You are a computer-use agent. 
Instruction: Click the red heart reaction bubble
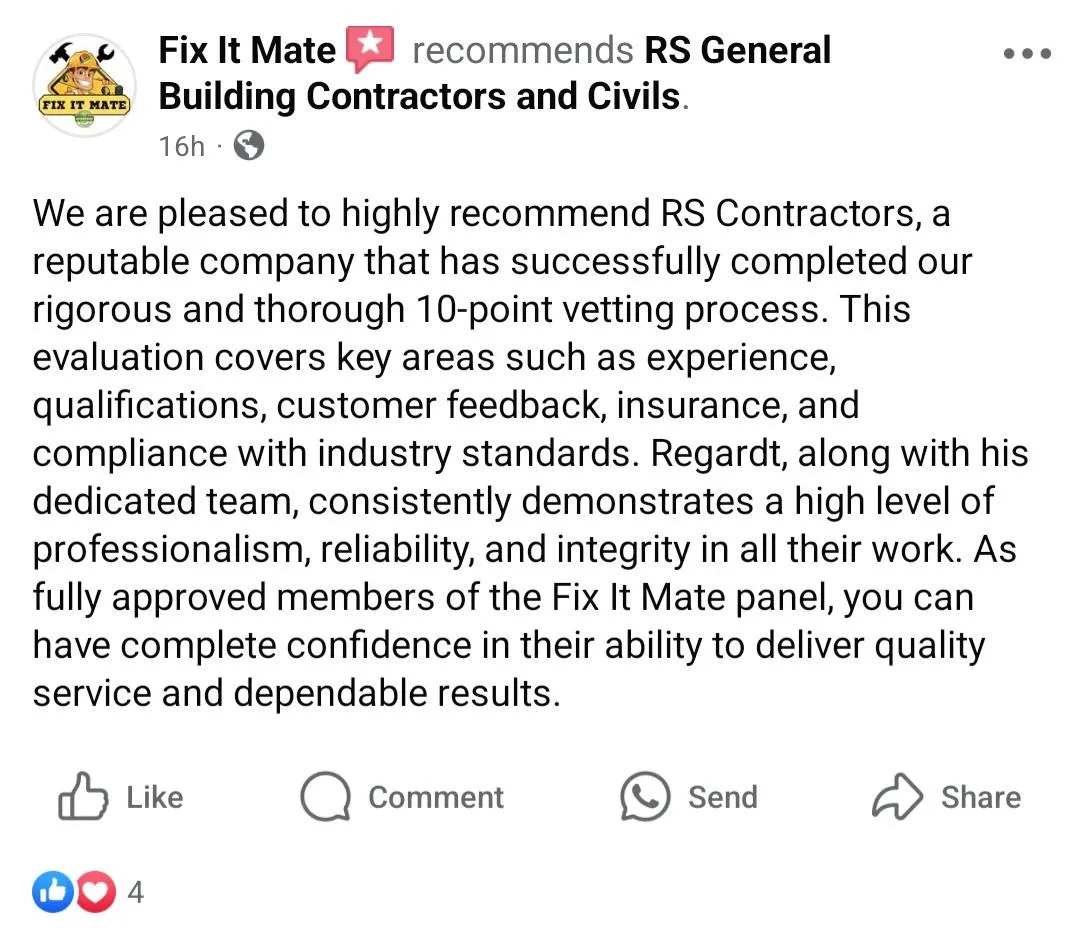[95, 892]
